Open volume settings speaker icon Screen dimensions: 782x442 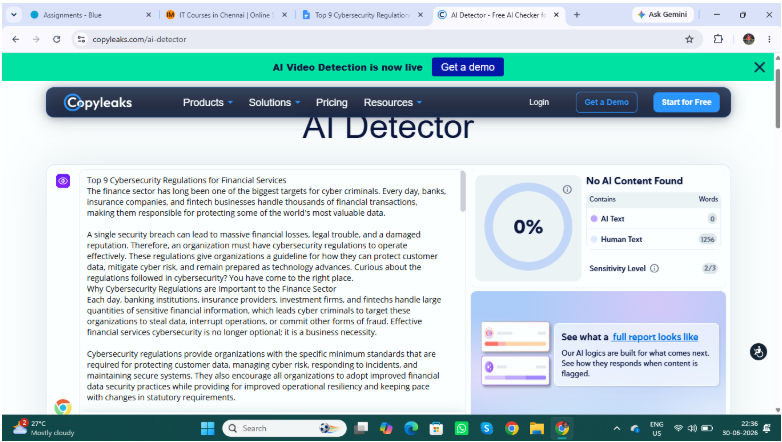pyautogui.click(x=692, y=428)
